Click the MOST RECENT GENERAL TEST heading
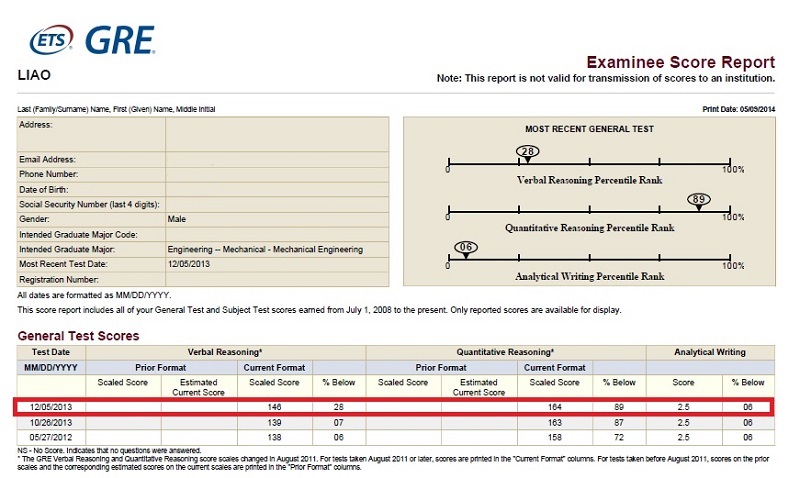800x478 pixels. 589,129
